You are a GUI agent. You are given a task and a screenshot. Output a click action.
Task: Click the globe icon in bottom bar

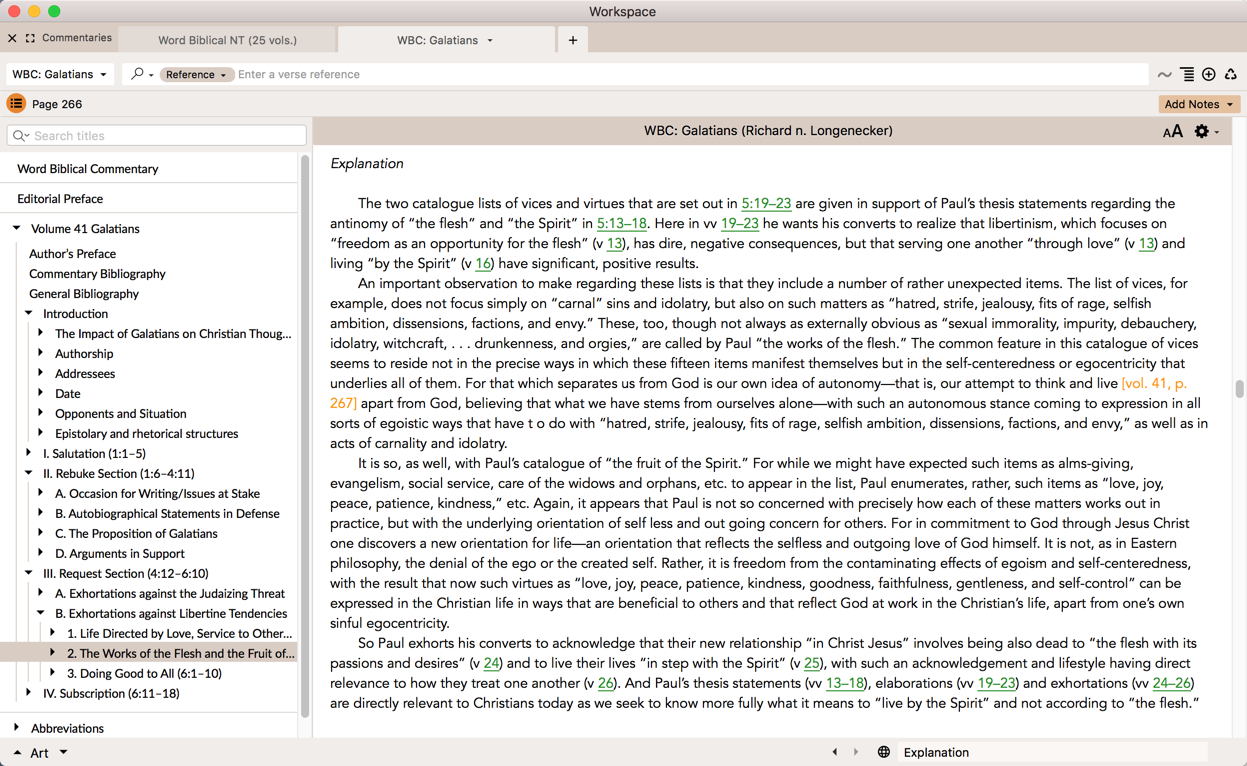[x=883, y=752]
